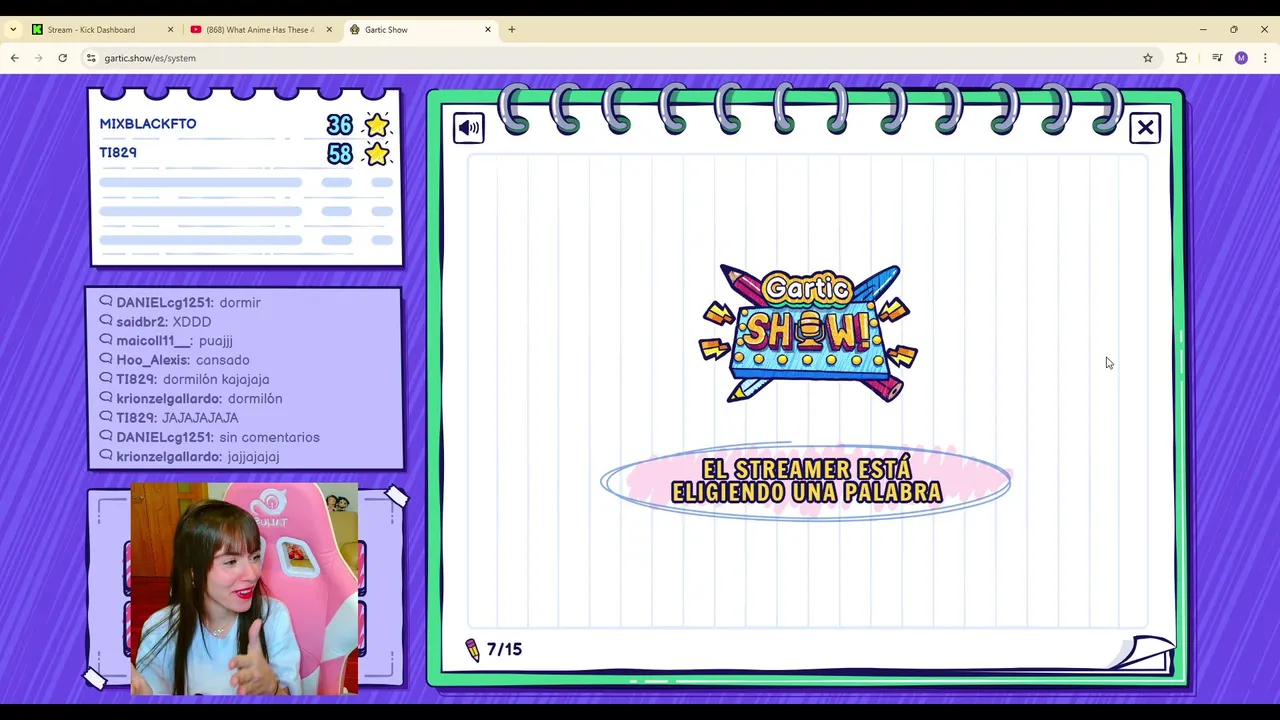Go forward to next page
Image resolution: width=1280 pixels, height=720 pixels.
point(39,58)
